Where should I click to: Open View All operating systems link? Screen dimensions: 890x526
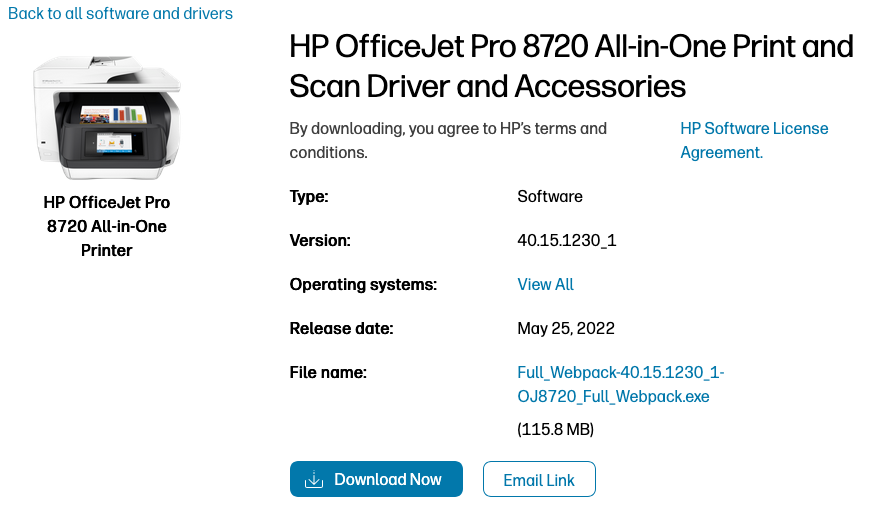click(x=545, y=284)
